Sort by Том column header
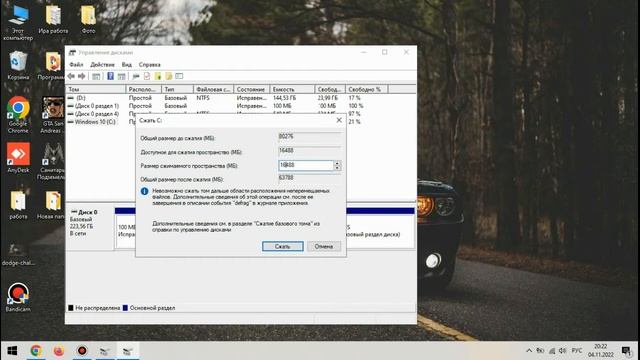The image size is (640, 360). [96, 89]
